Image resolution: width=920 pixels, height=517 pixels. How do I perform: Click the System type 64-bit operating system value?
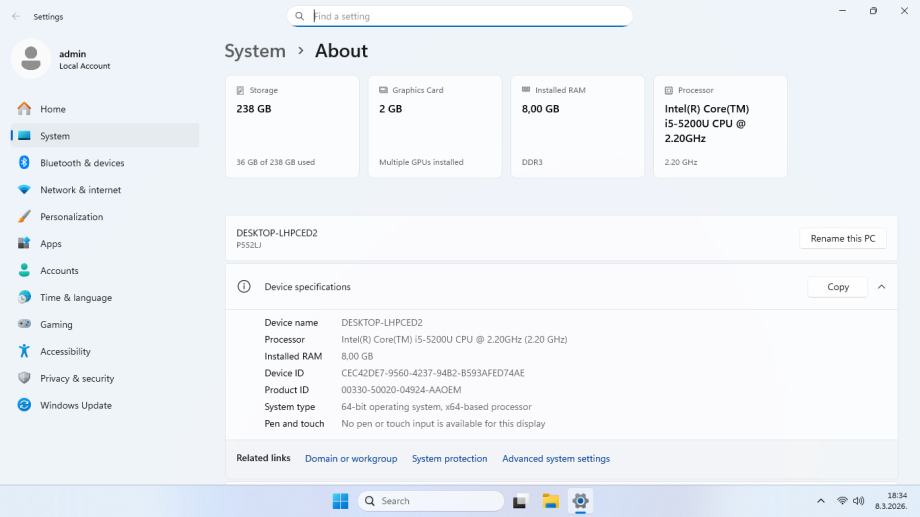click(437, 407)
